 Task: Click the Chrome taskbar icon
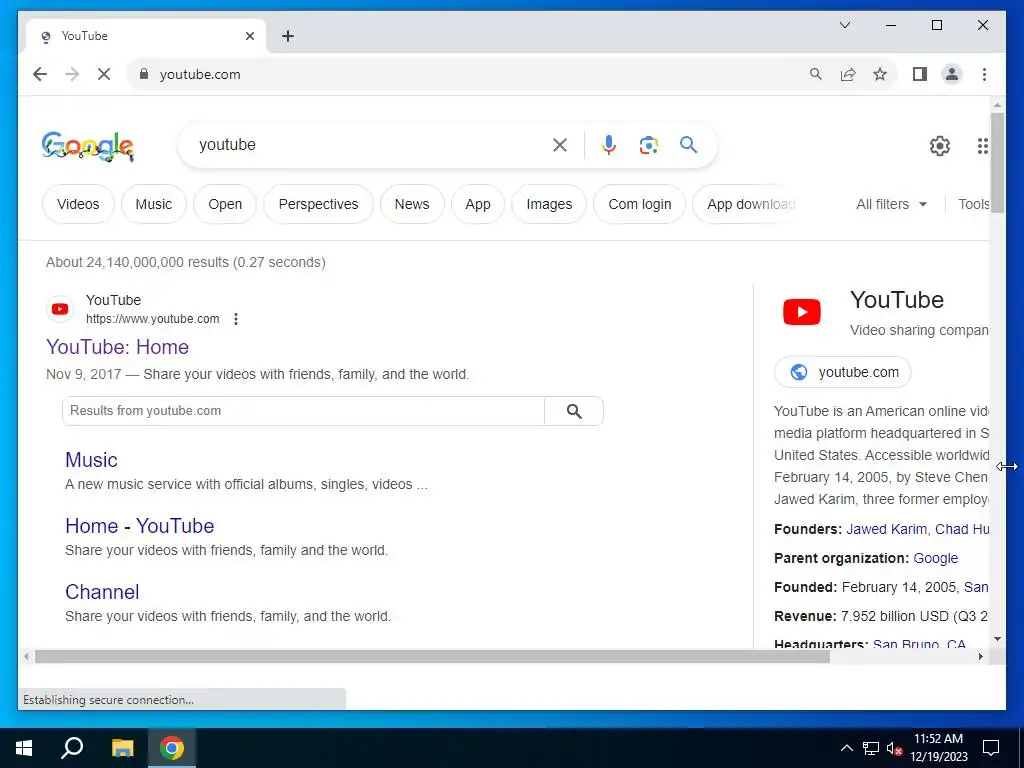172,748
